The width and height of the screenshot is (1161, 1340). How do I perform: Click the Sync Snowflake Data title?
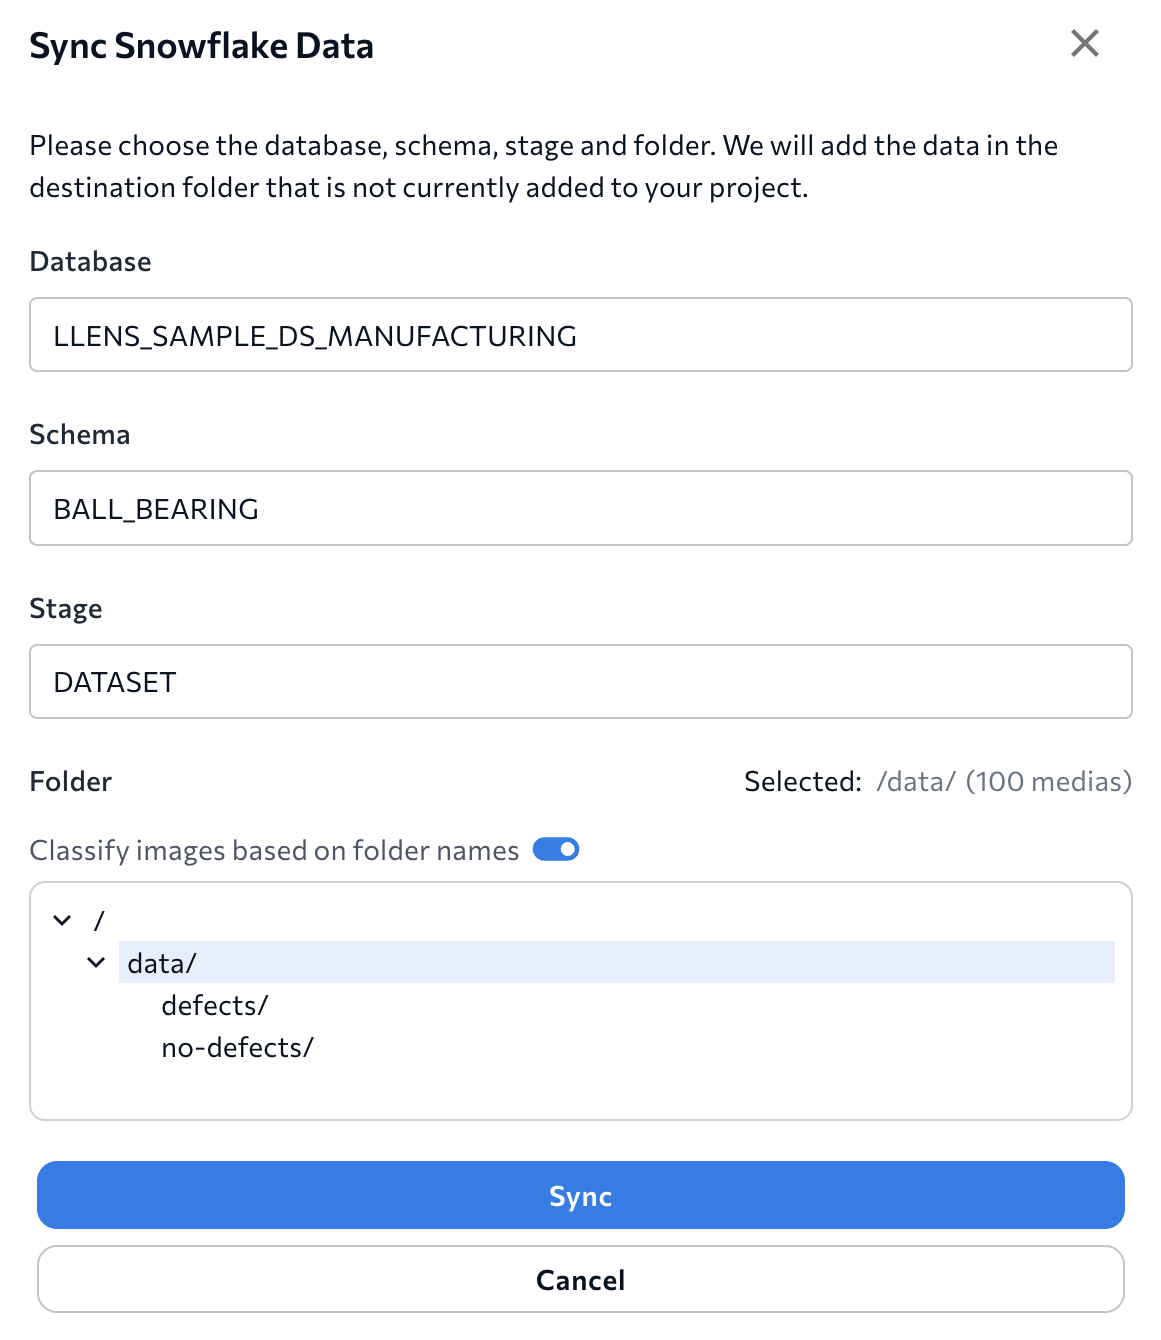201,46
